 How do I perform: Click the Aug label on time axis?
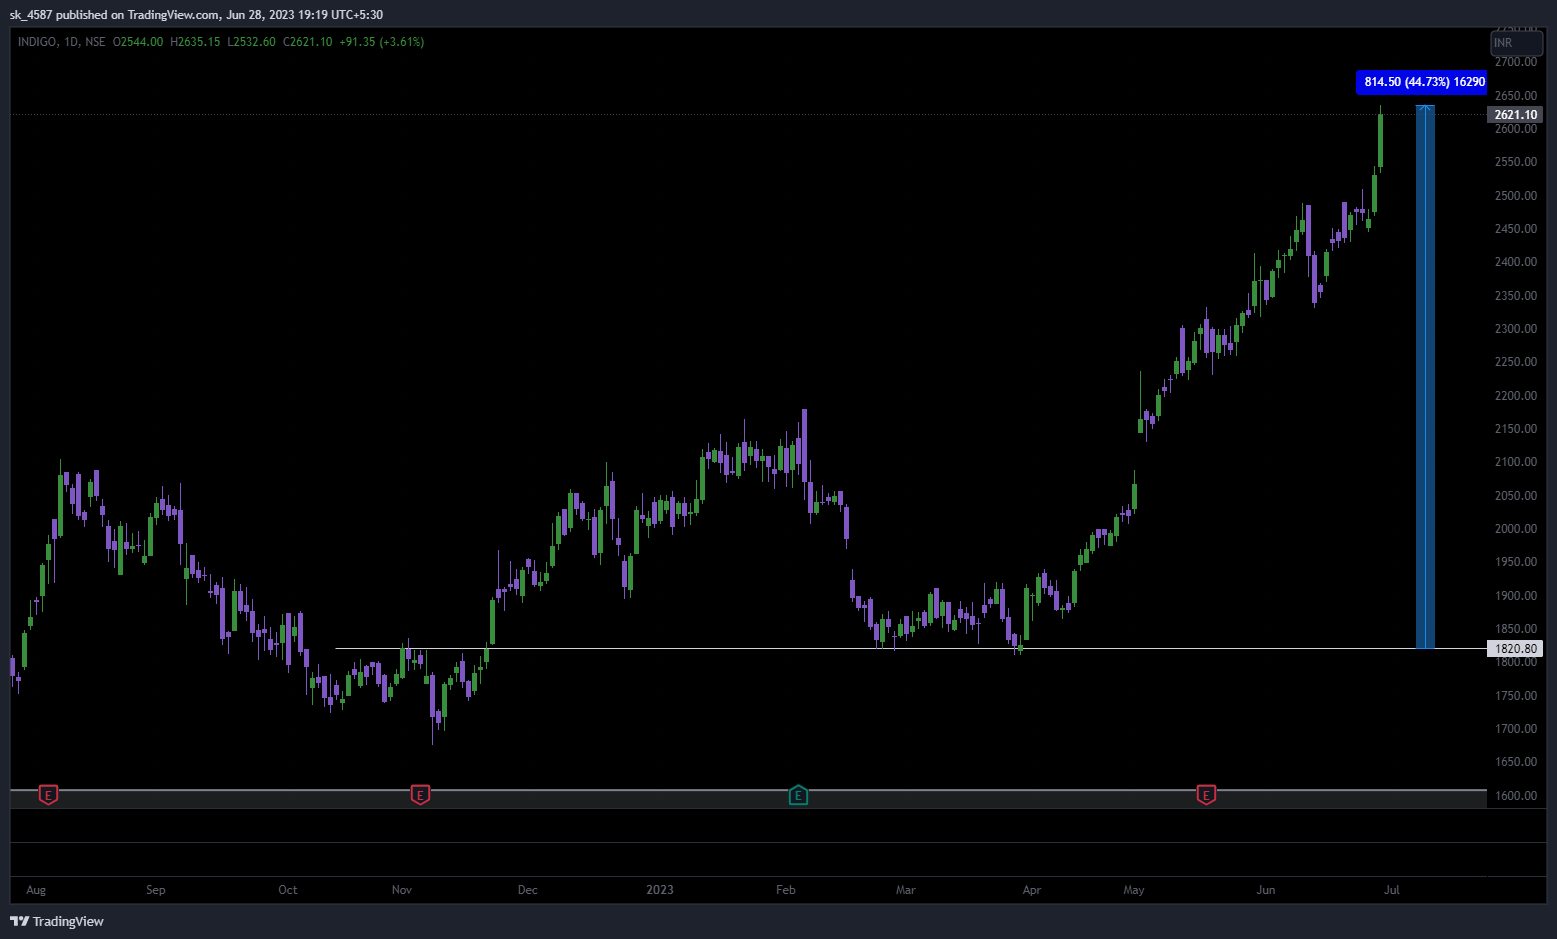(36, 890)
